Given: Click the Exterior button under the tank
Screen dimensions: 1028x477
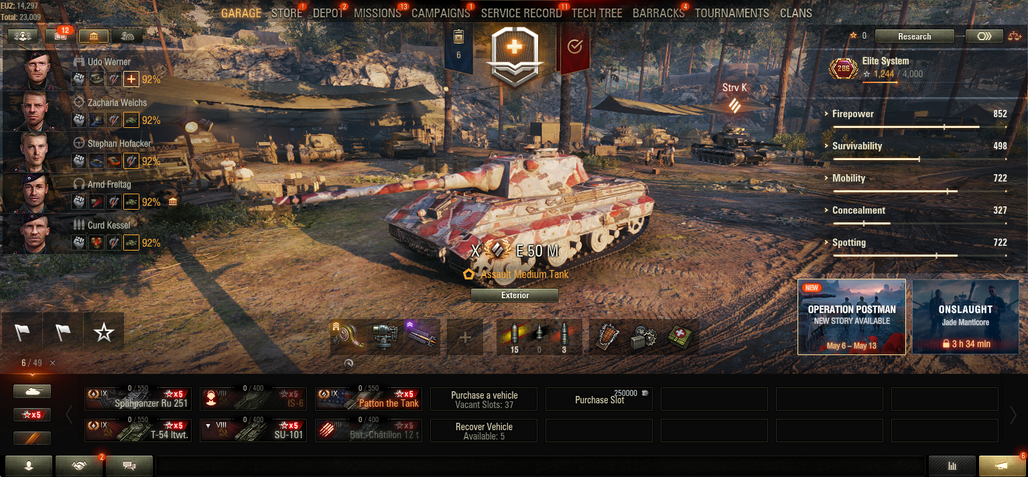Looking at the screenshot, I should point(515,296).
